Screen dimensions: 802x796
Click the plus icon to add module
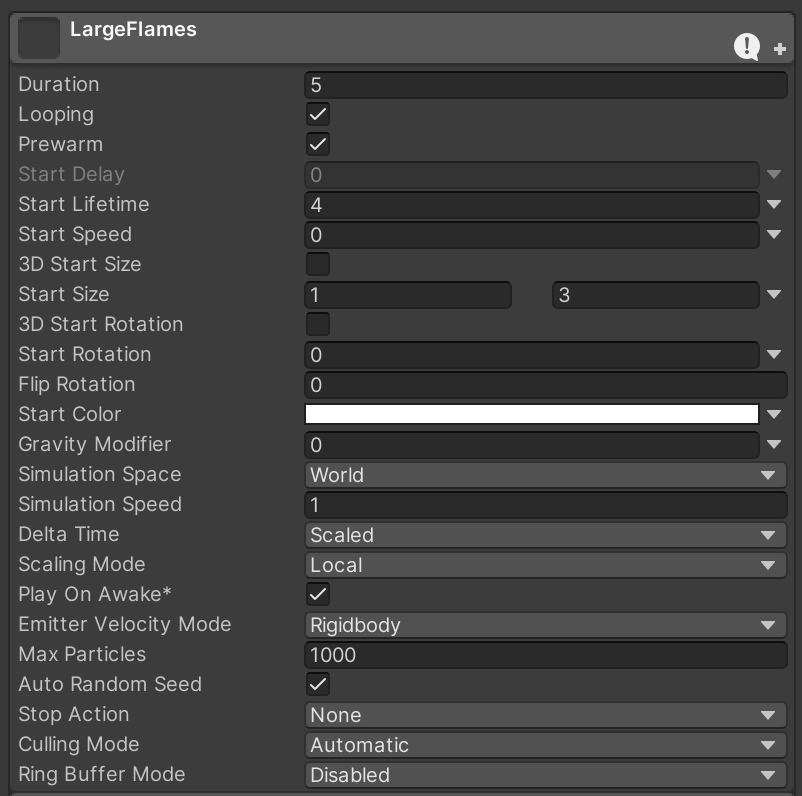pos(780,49)
